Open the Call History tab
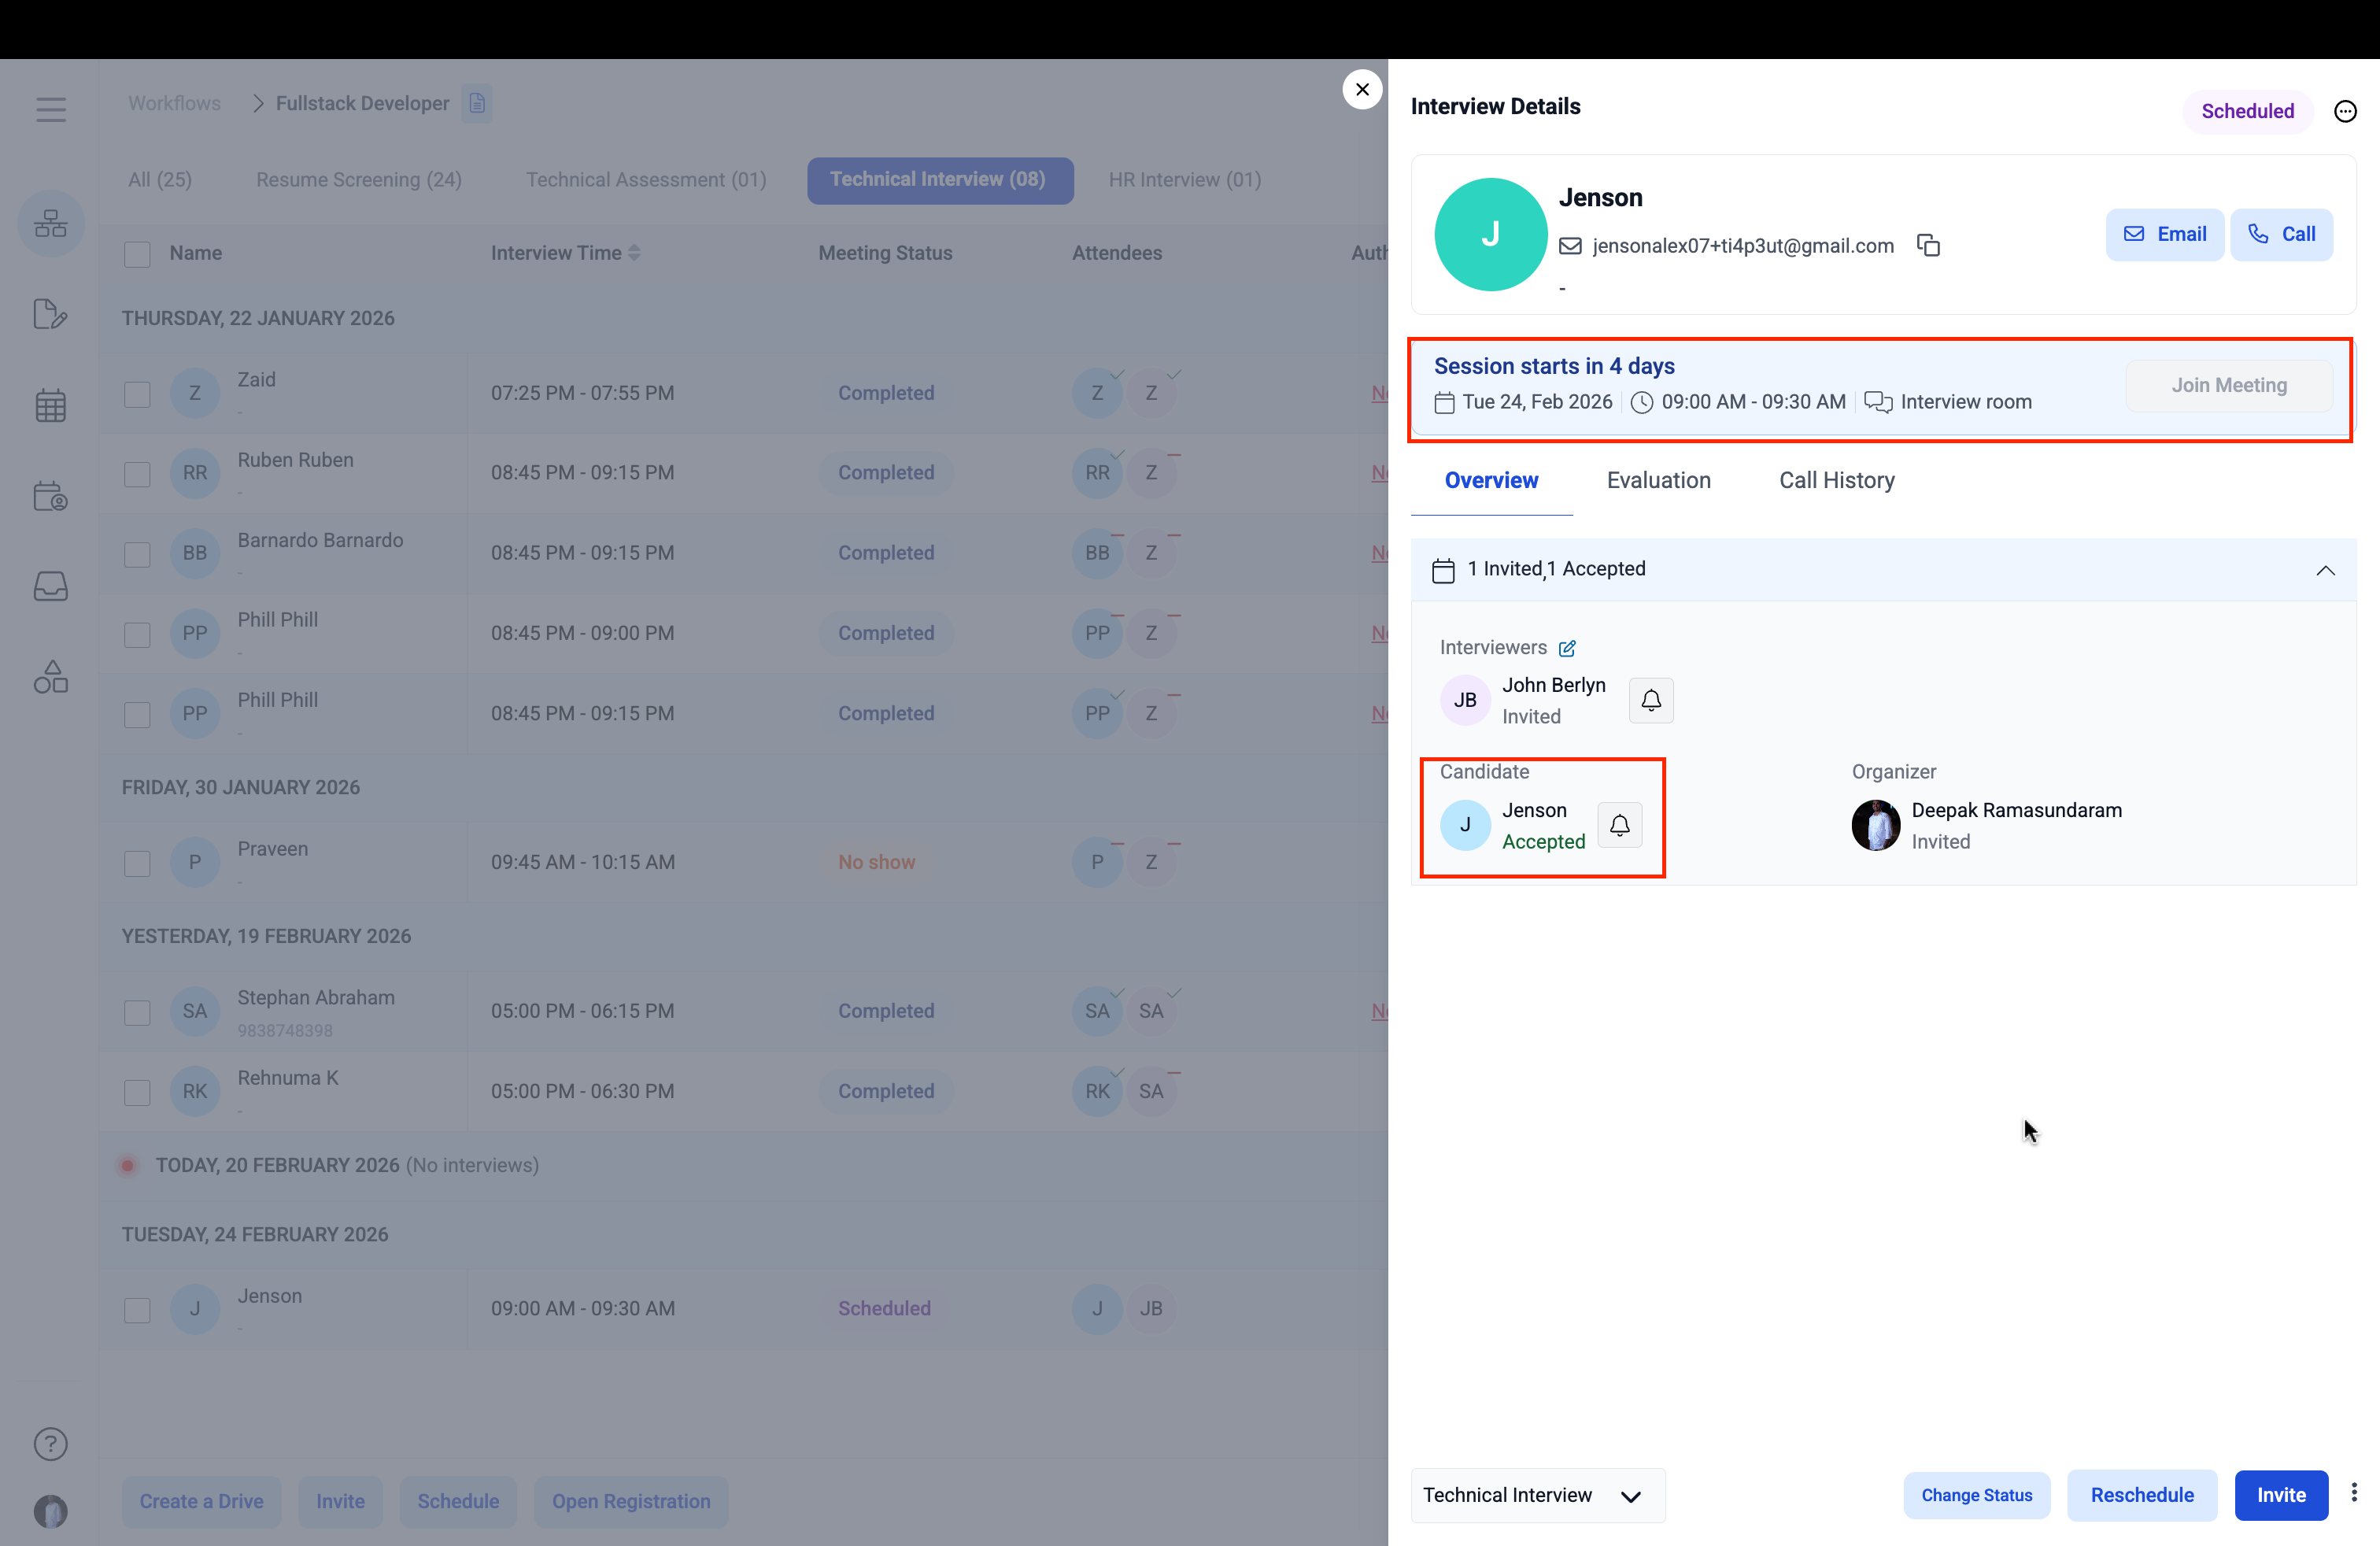 1836,480
